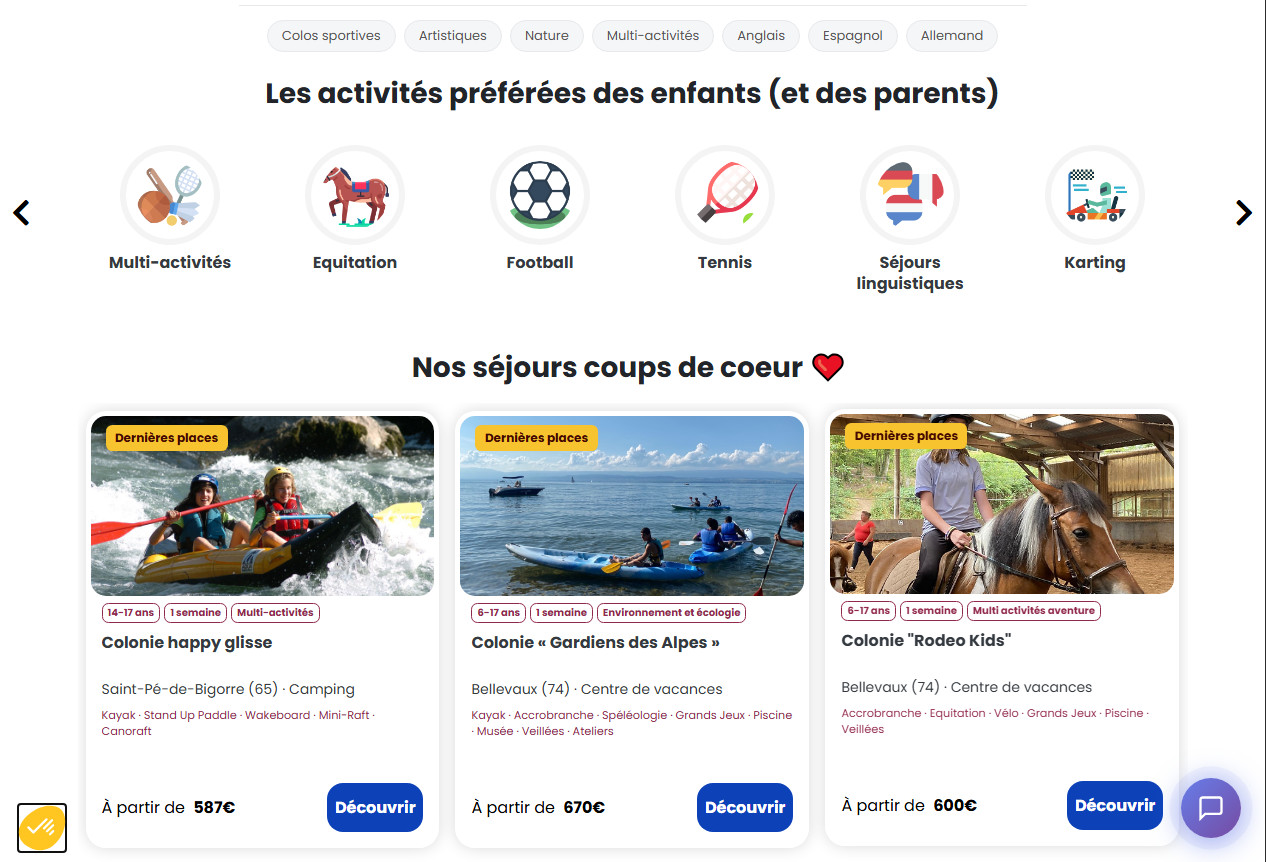Choose the Football soccer ball icon
This screenshot has width=1266, height=862.
pos(540,195)
